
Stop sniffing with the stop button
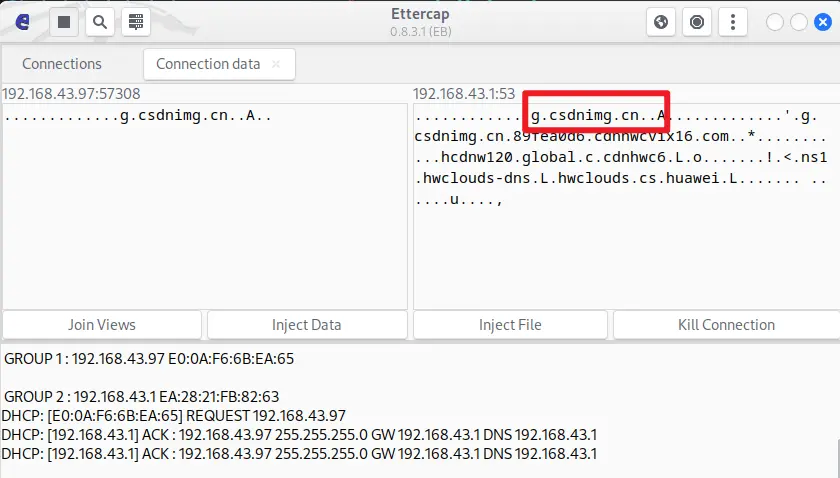(64, 22)
